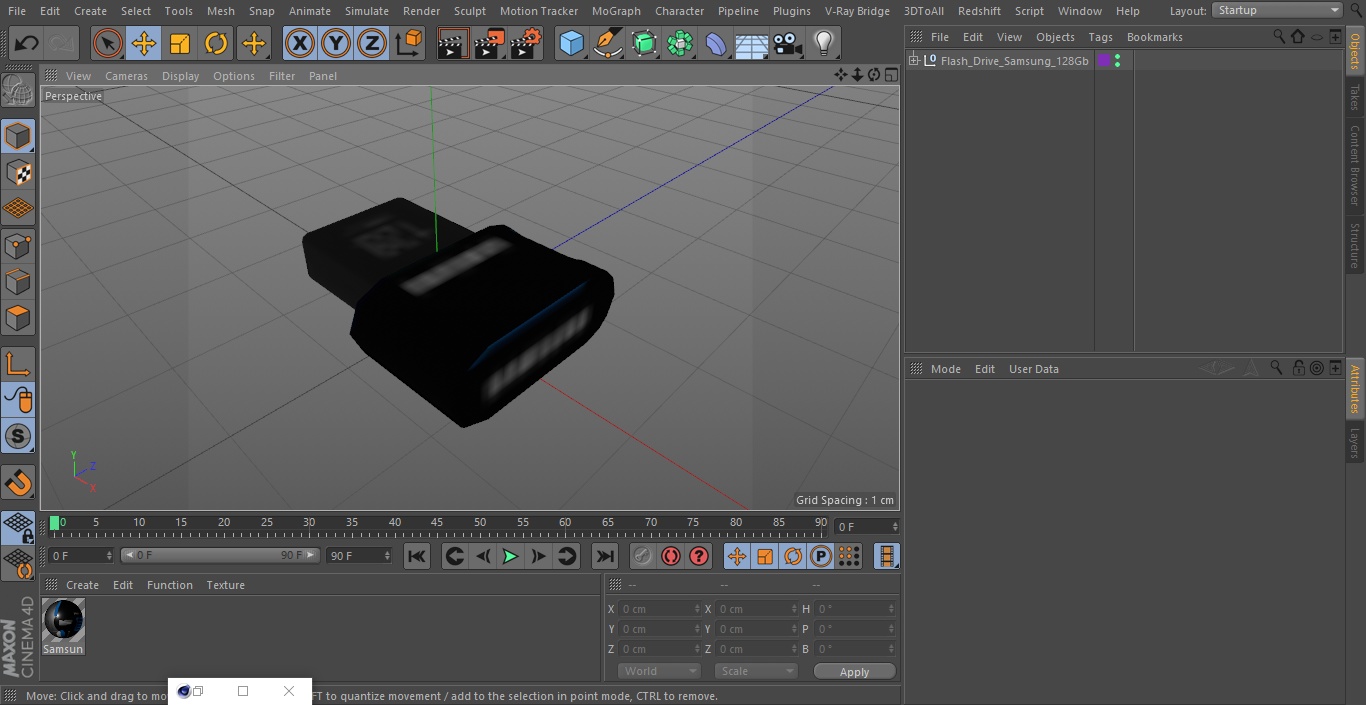Viewport: 1366px width, 705px height.
Task: Open the Bend deformer icon
Action: click(716, 43)
